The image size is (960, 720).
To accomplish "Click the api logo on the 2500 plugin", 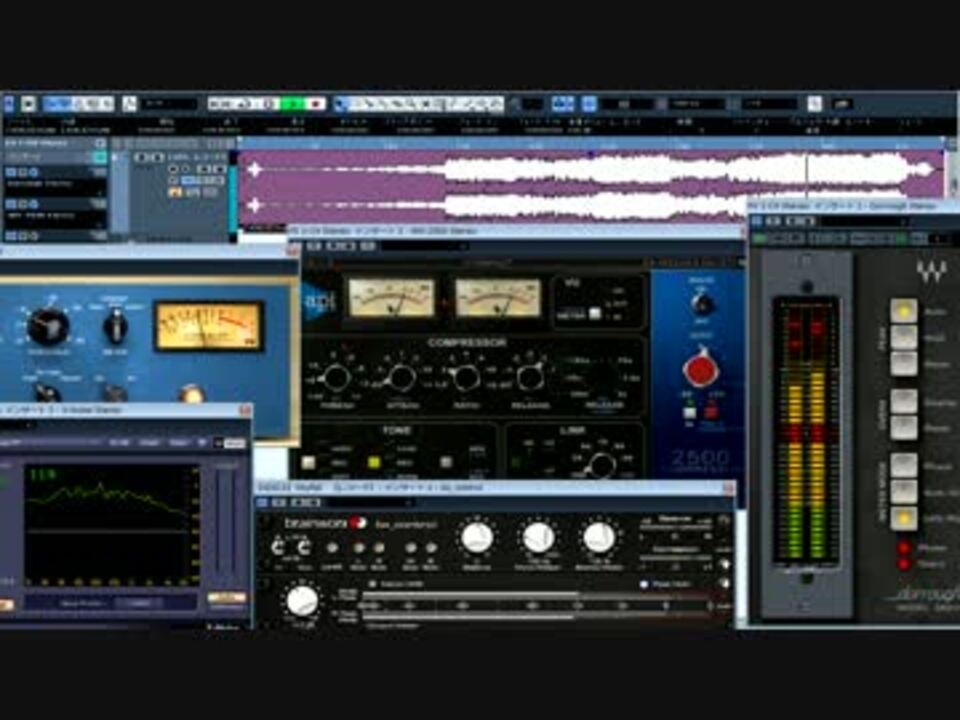I will pyautogui.click(x=319, y=302).
